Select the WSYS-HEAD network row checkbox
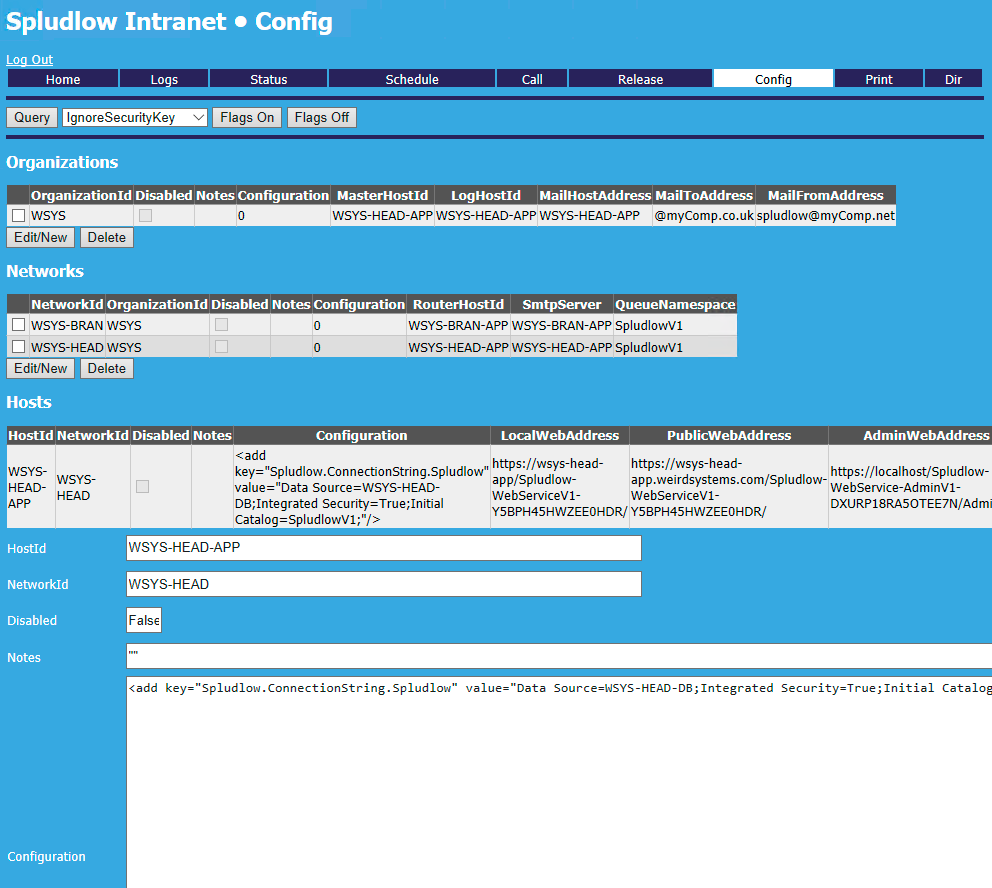Screen dimensions: 992x888 pyautogui.click(x=18, y=347)
